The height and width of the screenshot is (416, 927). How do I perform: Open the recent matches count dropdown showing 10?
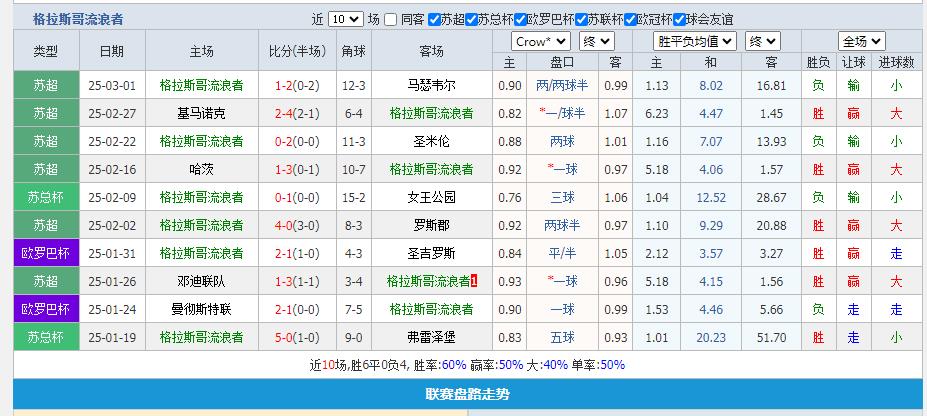(345, 19)
